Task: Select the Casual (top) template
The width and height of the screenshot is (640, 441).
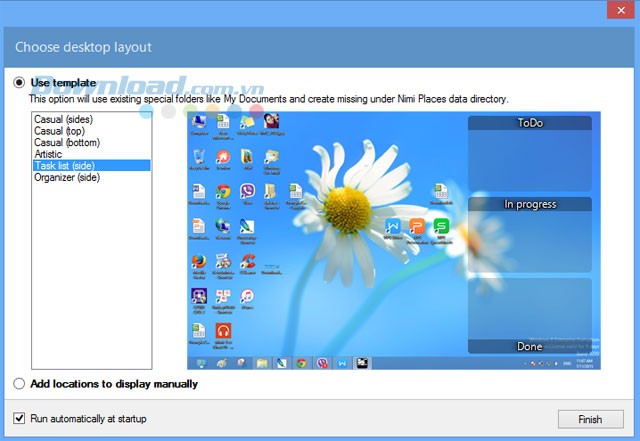Action: click(x=58, y=131)
